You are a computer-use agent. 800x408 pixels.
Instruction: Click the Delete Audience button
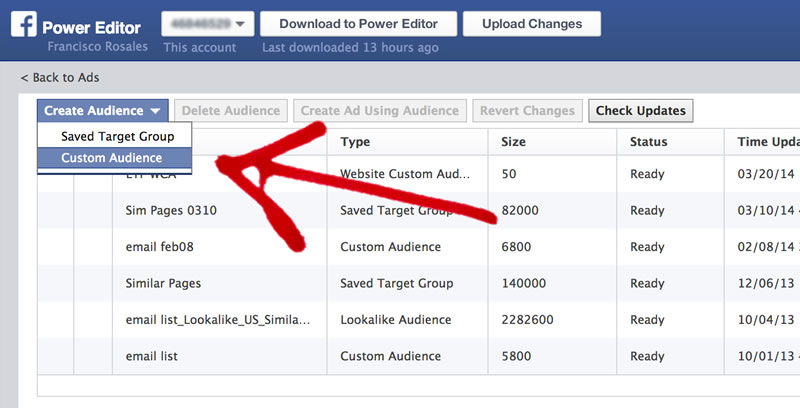pyautogui.click(x=231, y=111)
